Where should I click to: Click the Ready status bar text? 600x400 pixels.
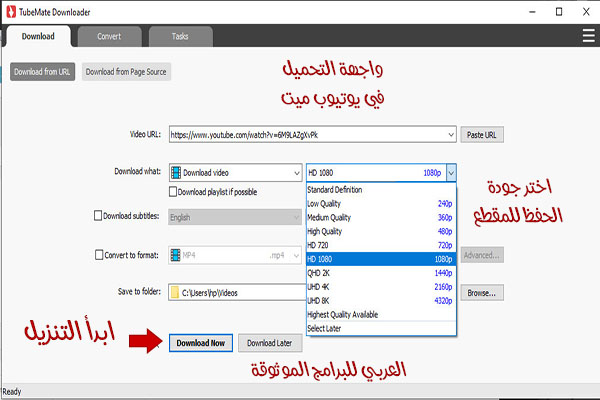12,392
